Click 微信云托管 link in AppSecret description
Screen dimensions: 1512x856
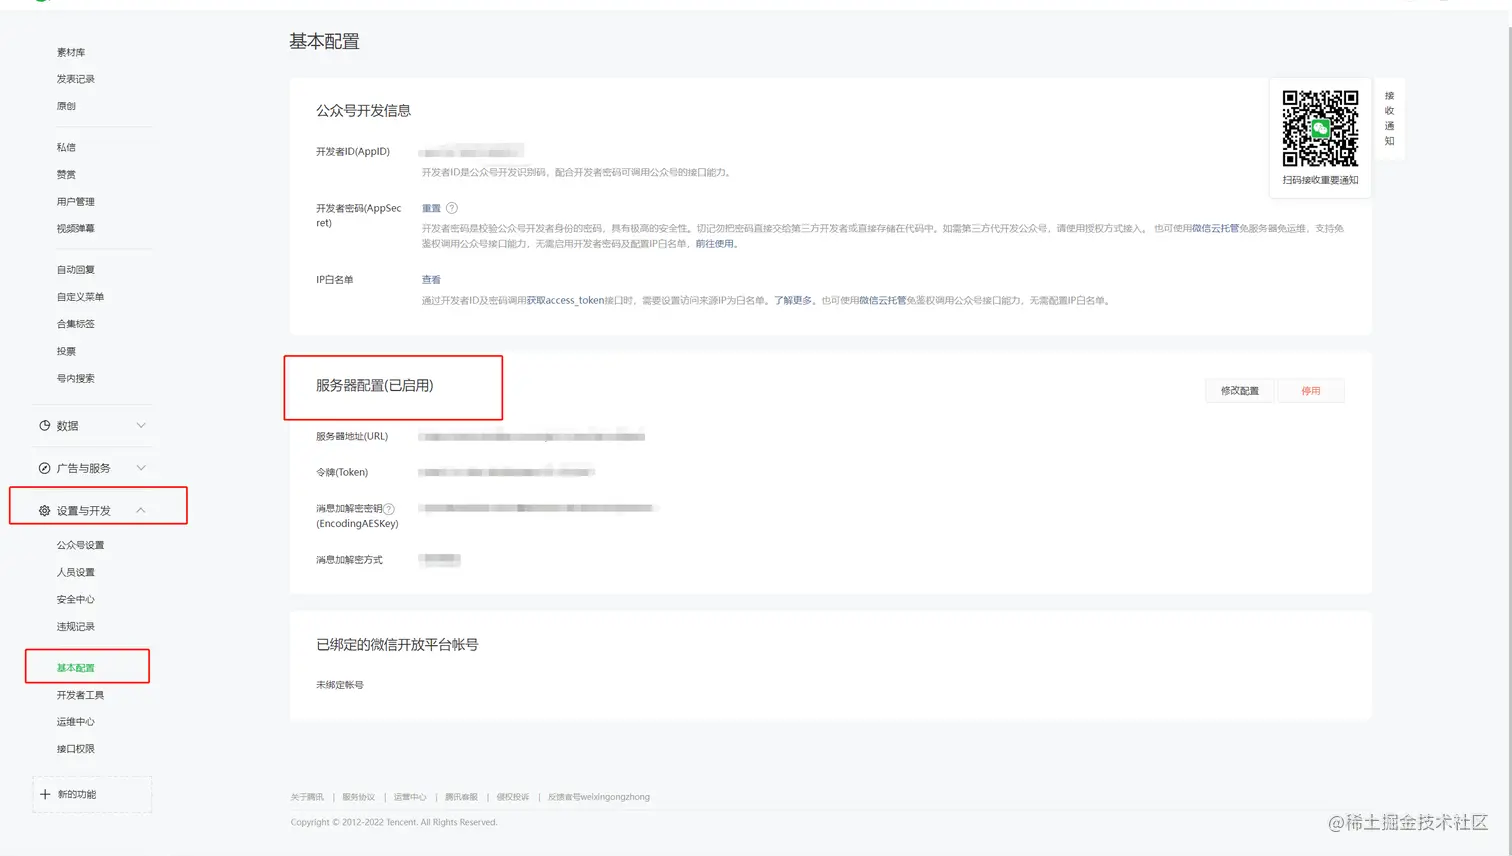tap(1215, 229)
